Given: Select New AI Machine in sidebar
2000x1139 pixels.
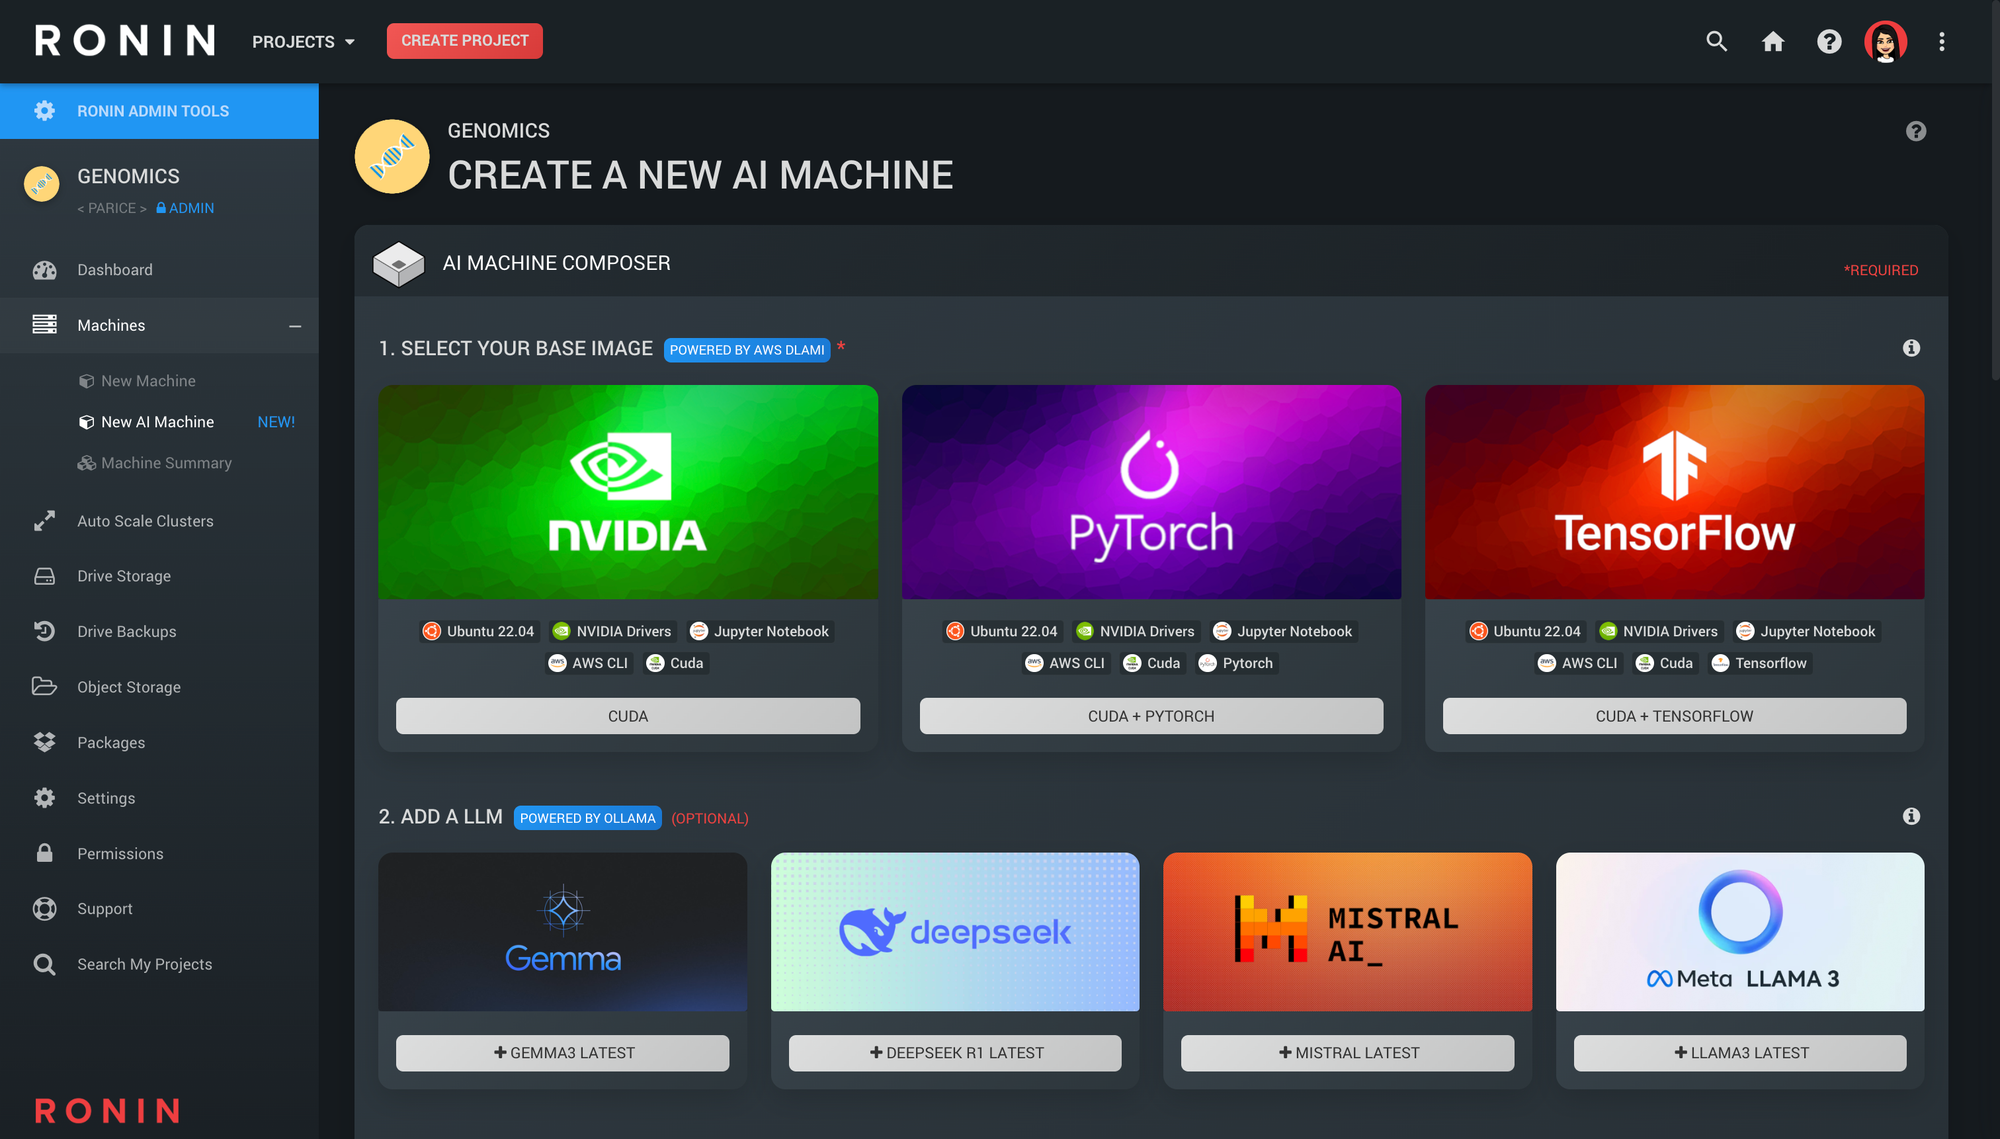Looking at the screenshot, I should click(x=156, y=421).
